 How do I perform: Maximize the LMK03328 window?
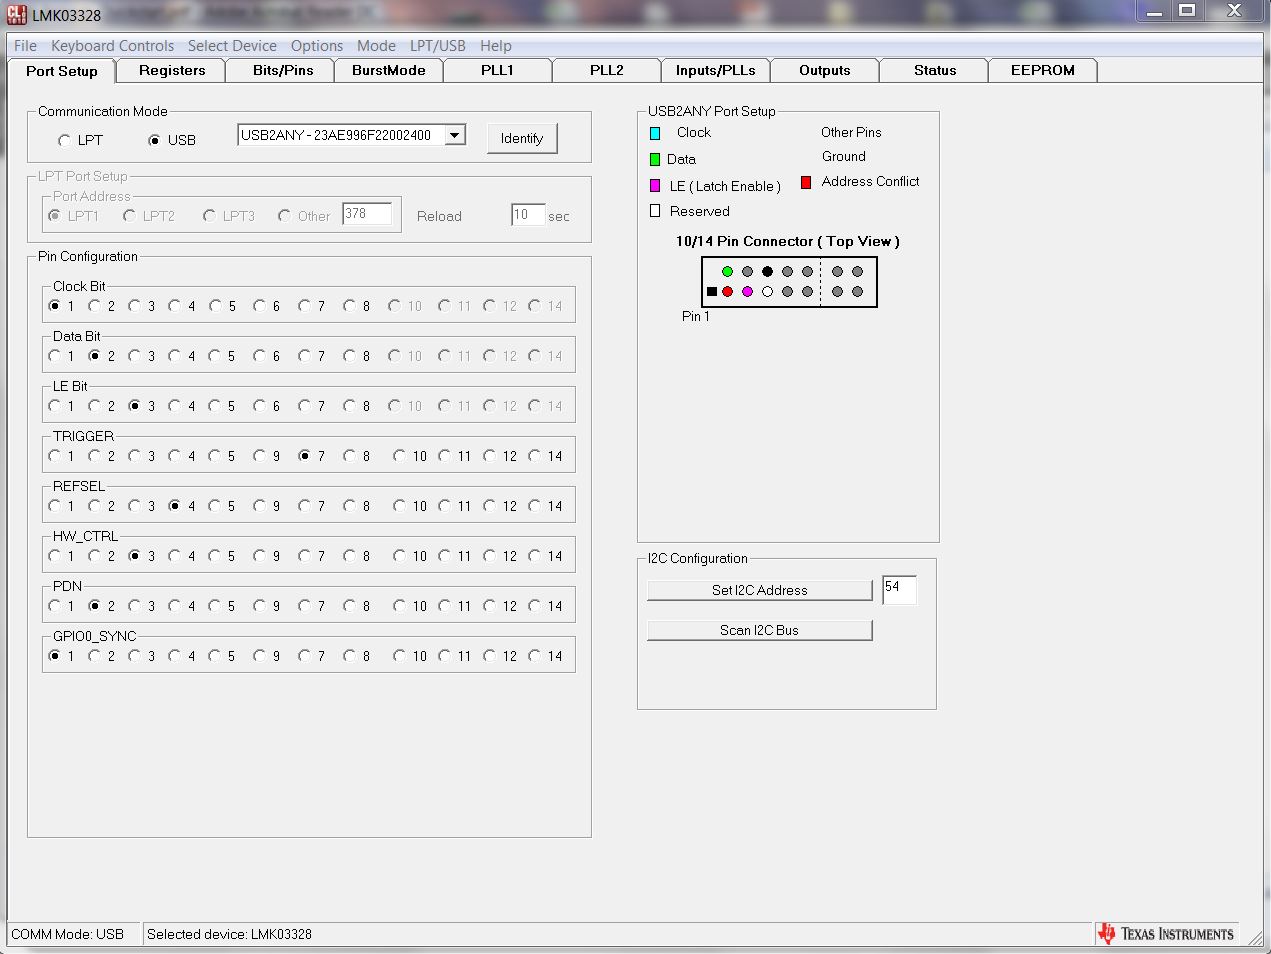click(1187, 11)
